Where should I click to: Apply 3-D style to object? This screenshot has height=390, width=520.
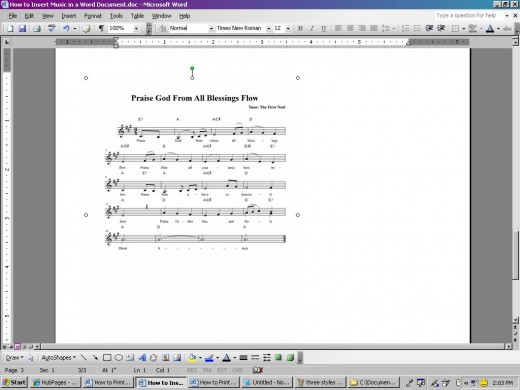[x=290, y=358]
